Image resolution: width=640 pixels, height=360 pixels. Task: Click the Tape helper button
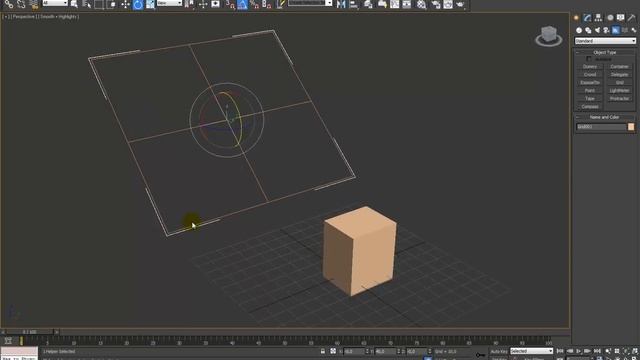[590, 98]
